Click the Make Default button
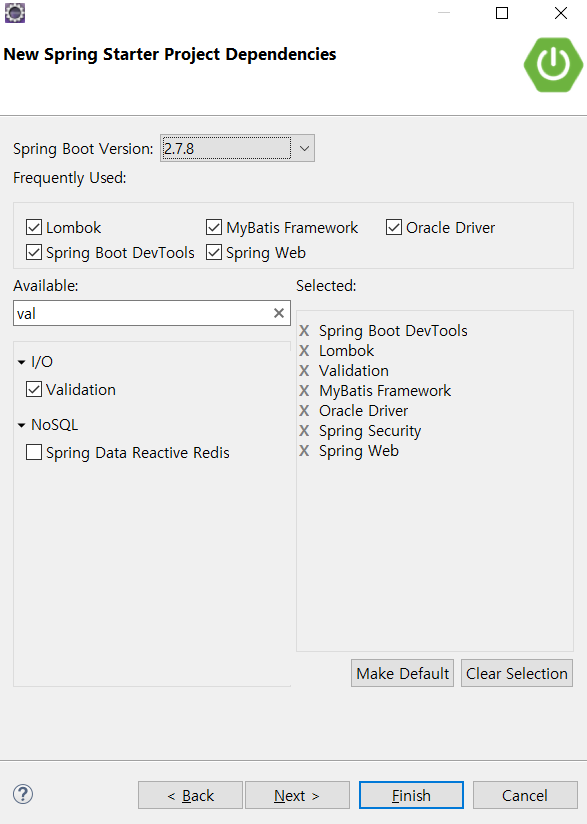 [x=403, y=673]
